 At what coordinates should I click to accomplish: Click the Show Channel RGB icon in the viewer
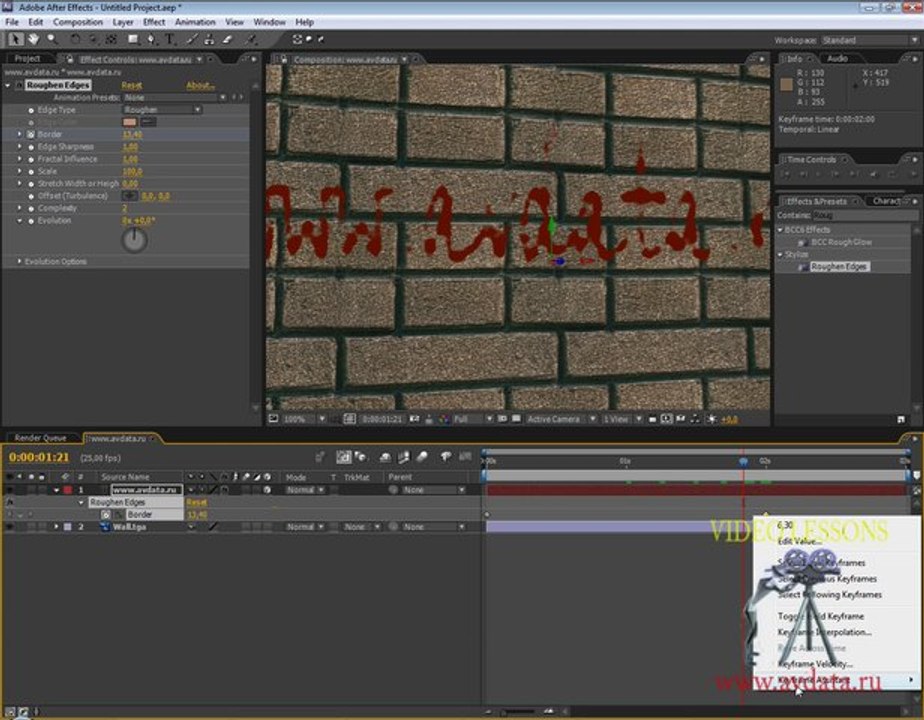tap(444, 419)
